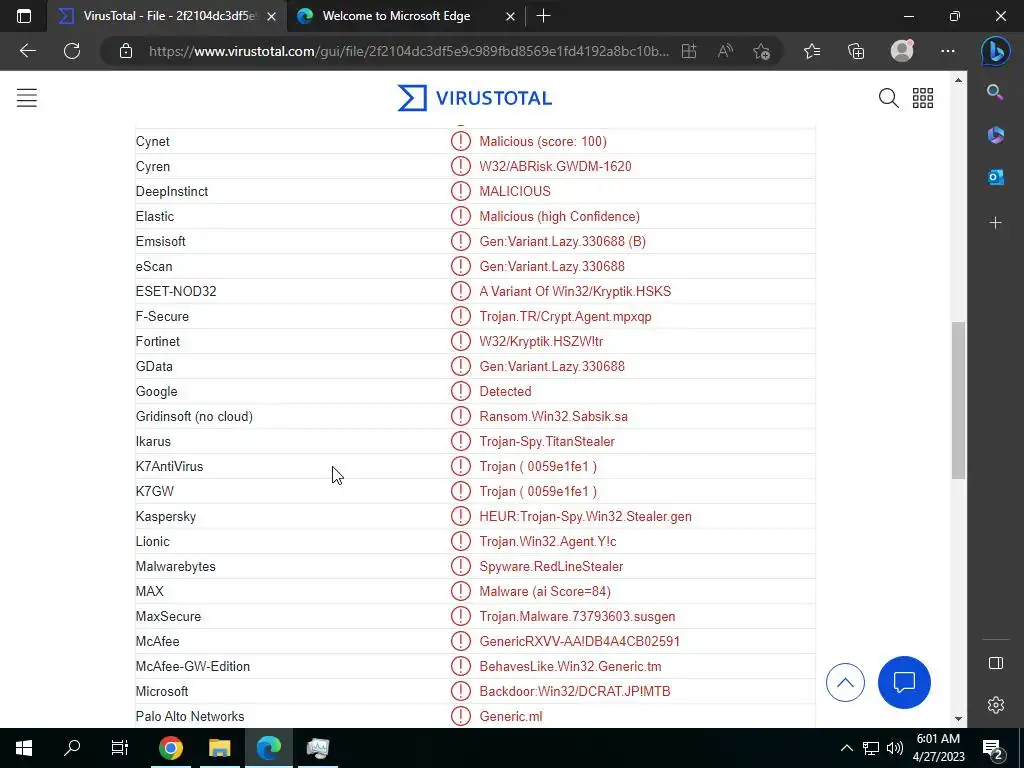Open Edge tab actions menu icon
This screenshot has height=768, width=1024.
(x=24, y=16)
